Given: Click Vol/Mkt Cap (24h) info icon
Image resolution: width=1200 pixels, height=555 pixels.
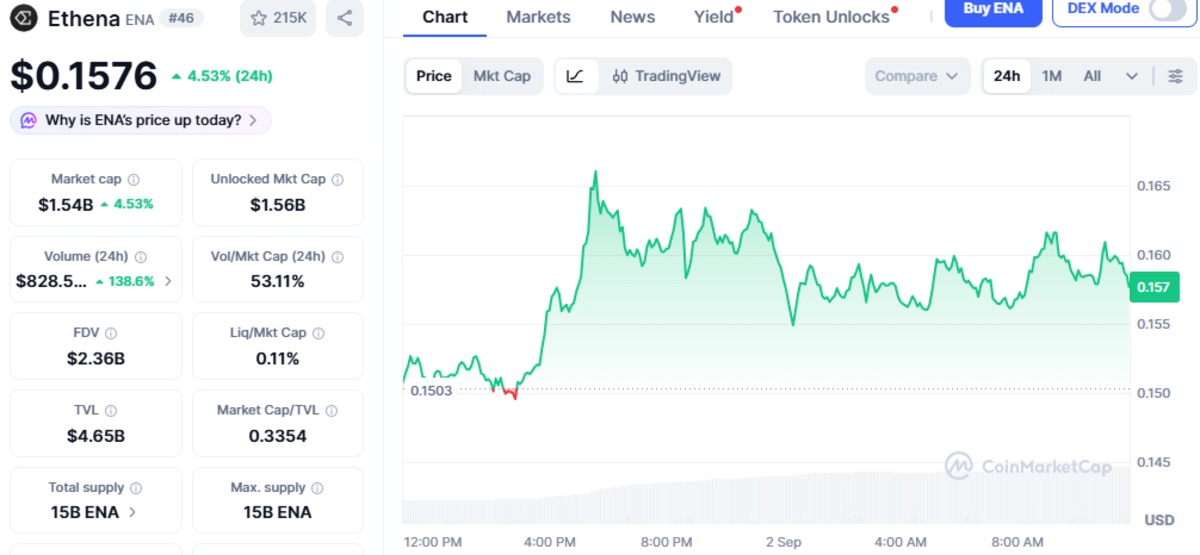Looking at the screenshot, I should coord(338,257).
